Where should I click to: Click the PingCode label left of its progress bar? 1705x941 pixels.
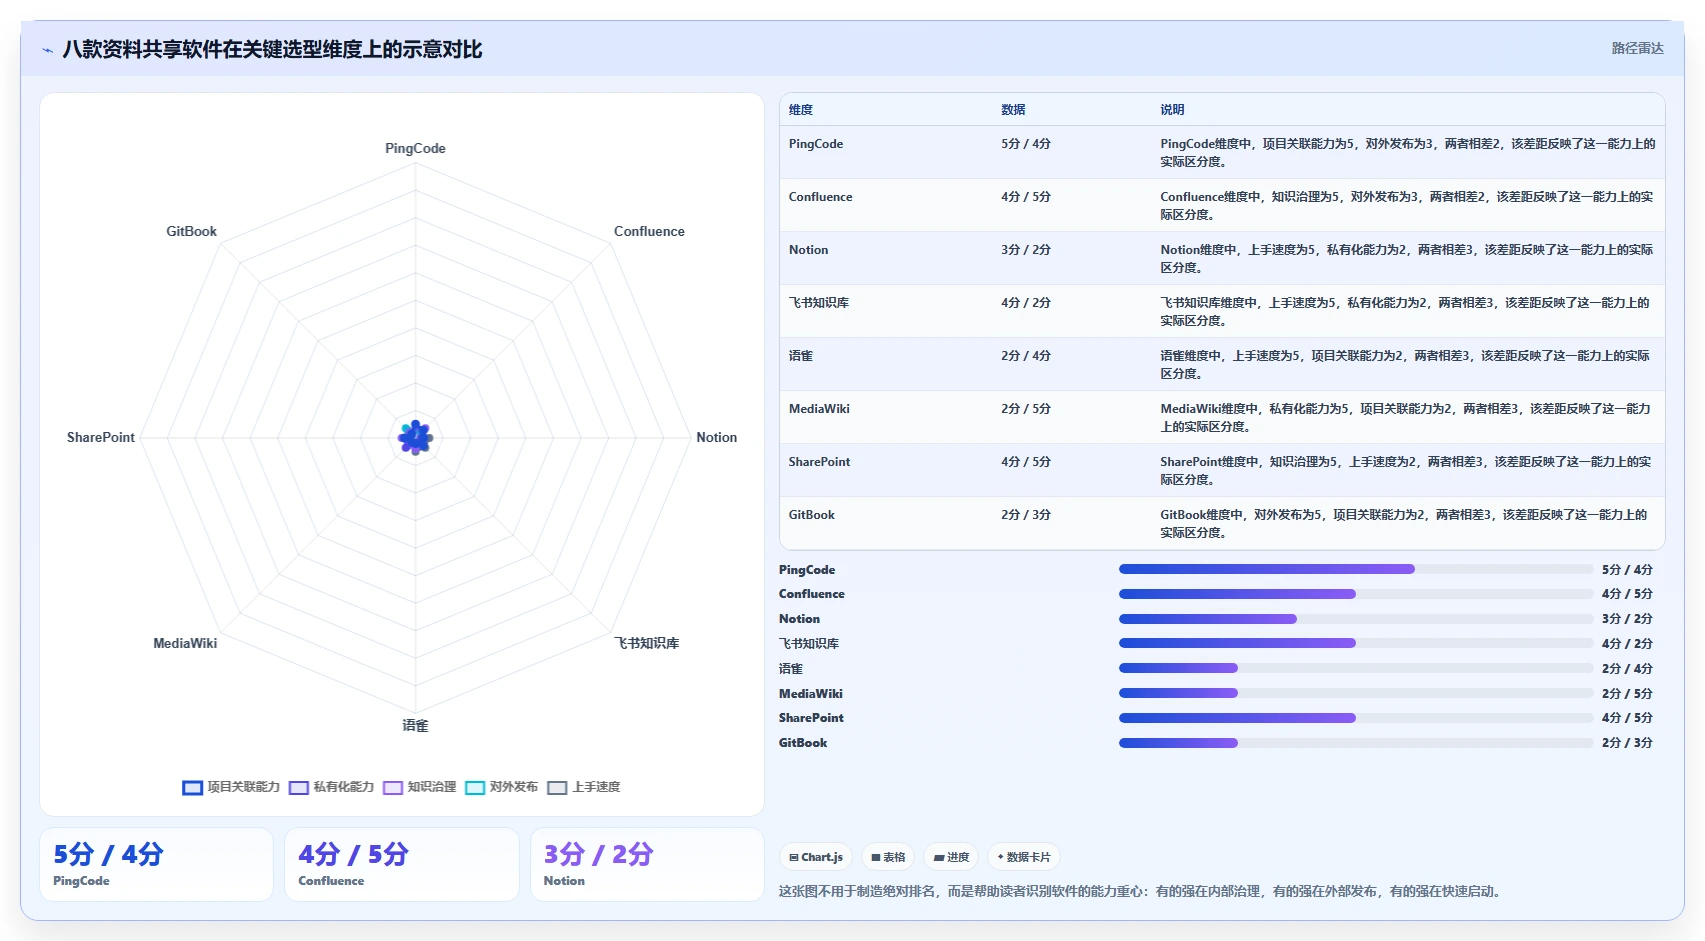(x=807, y=570)
